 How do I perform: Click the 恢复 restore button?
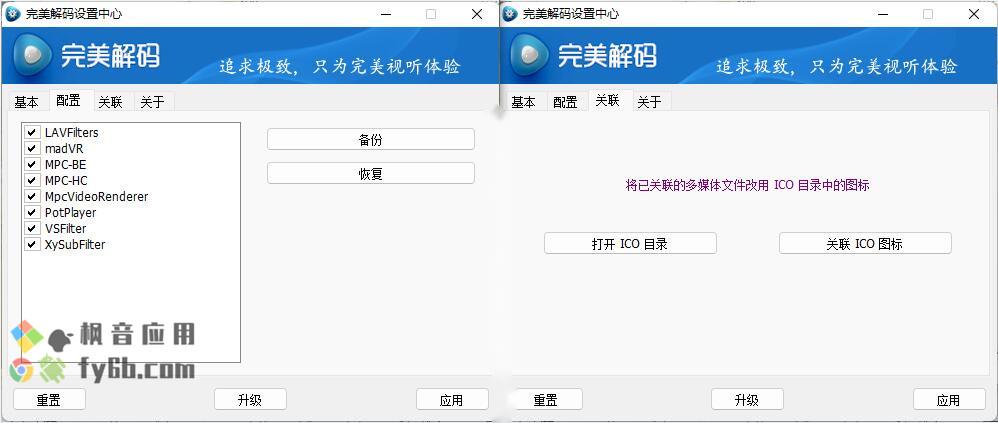click(x=370, y=173)
